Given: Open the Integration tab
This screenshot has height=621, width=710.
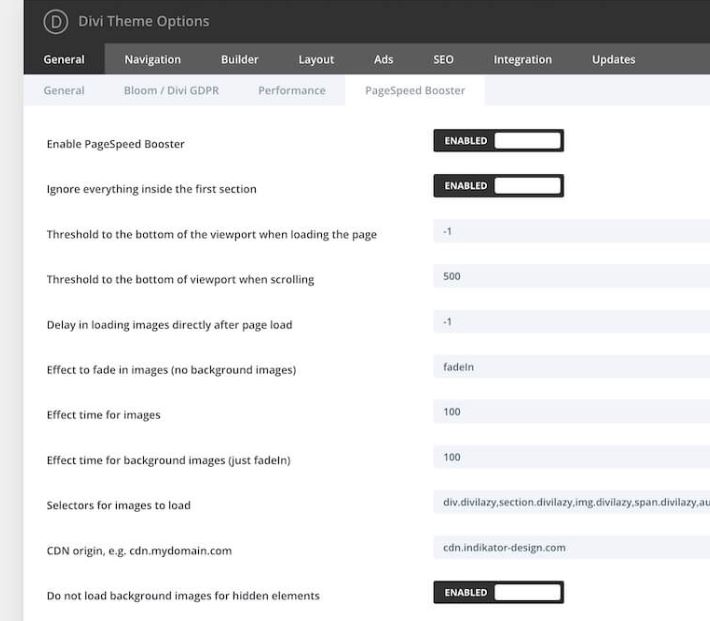Looking at the screenshot, I should click(x=523, y=59).
